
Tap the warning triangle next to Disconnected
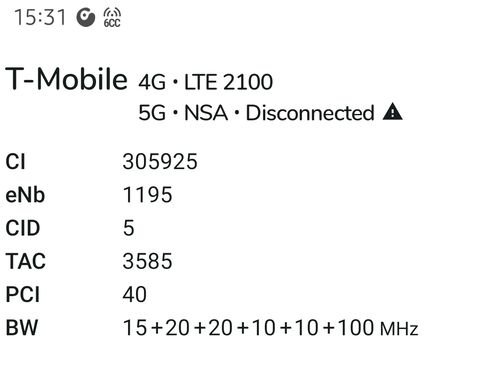(x=393, y=112)
